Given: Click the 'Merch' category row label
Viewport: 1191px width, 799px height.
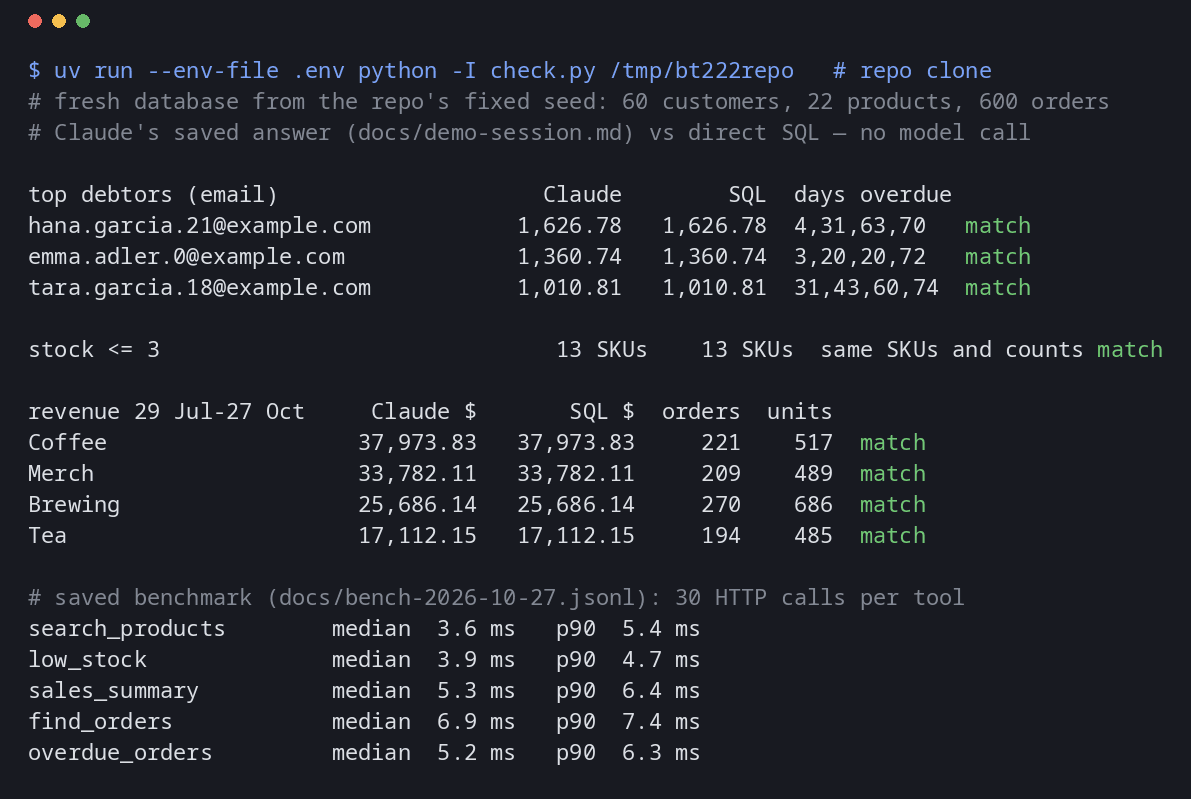Looking at the screenshot, I should pos(61,475).
